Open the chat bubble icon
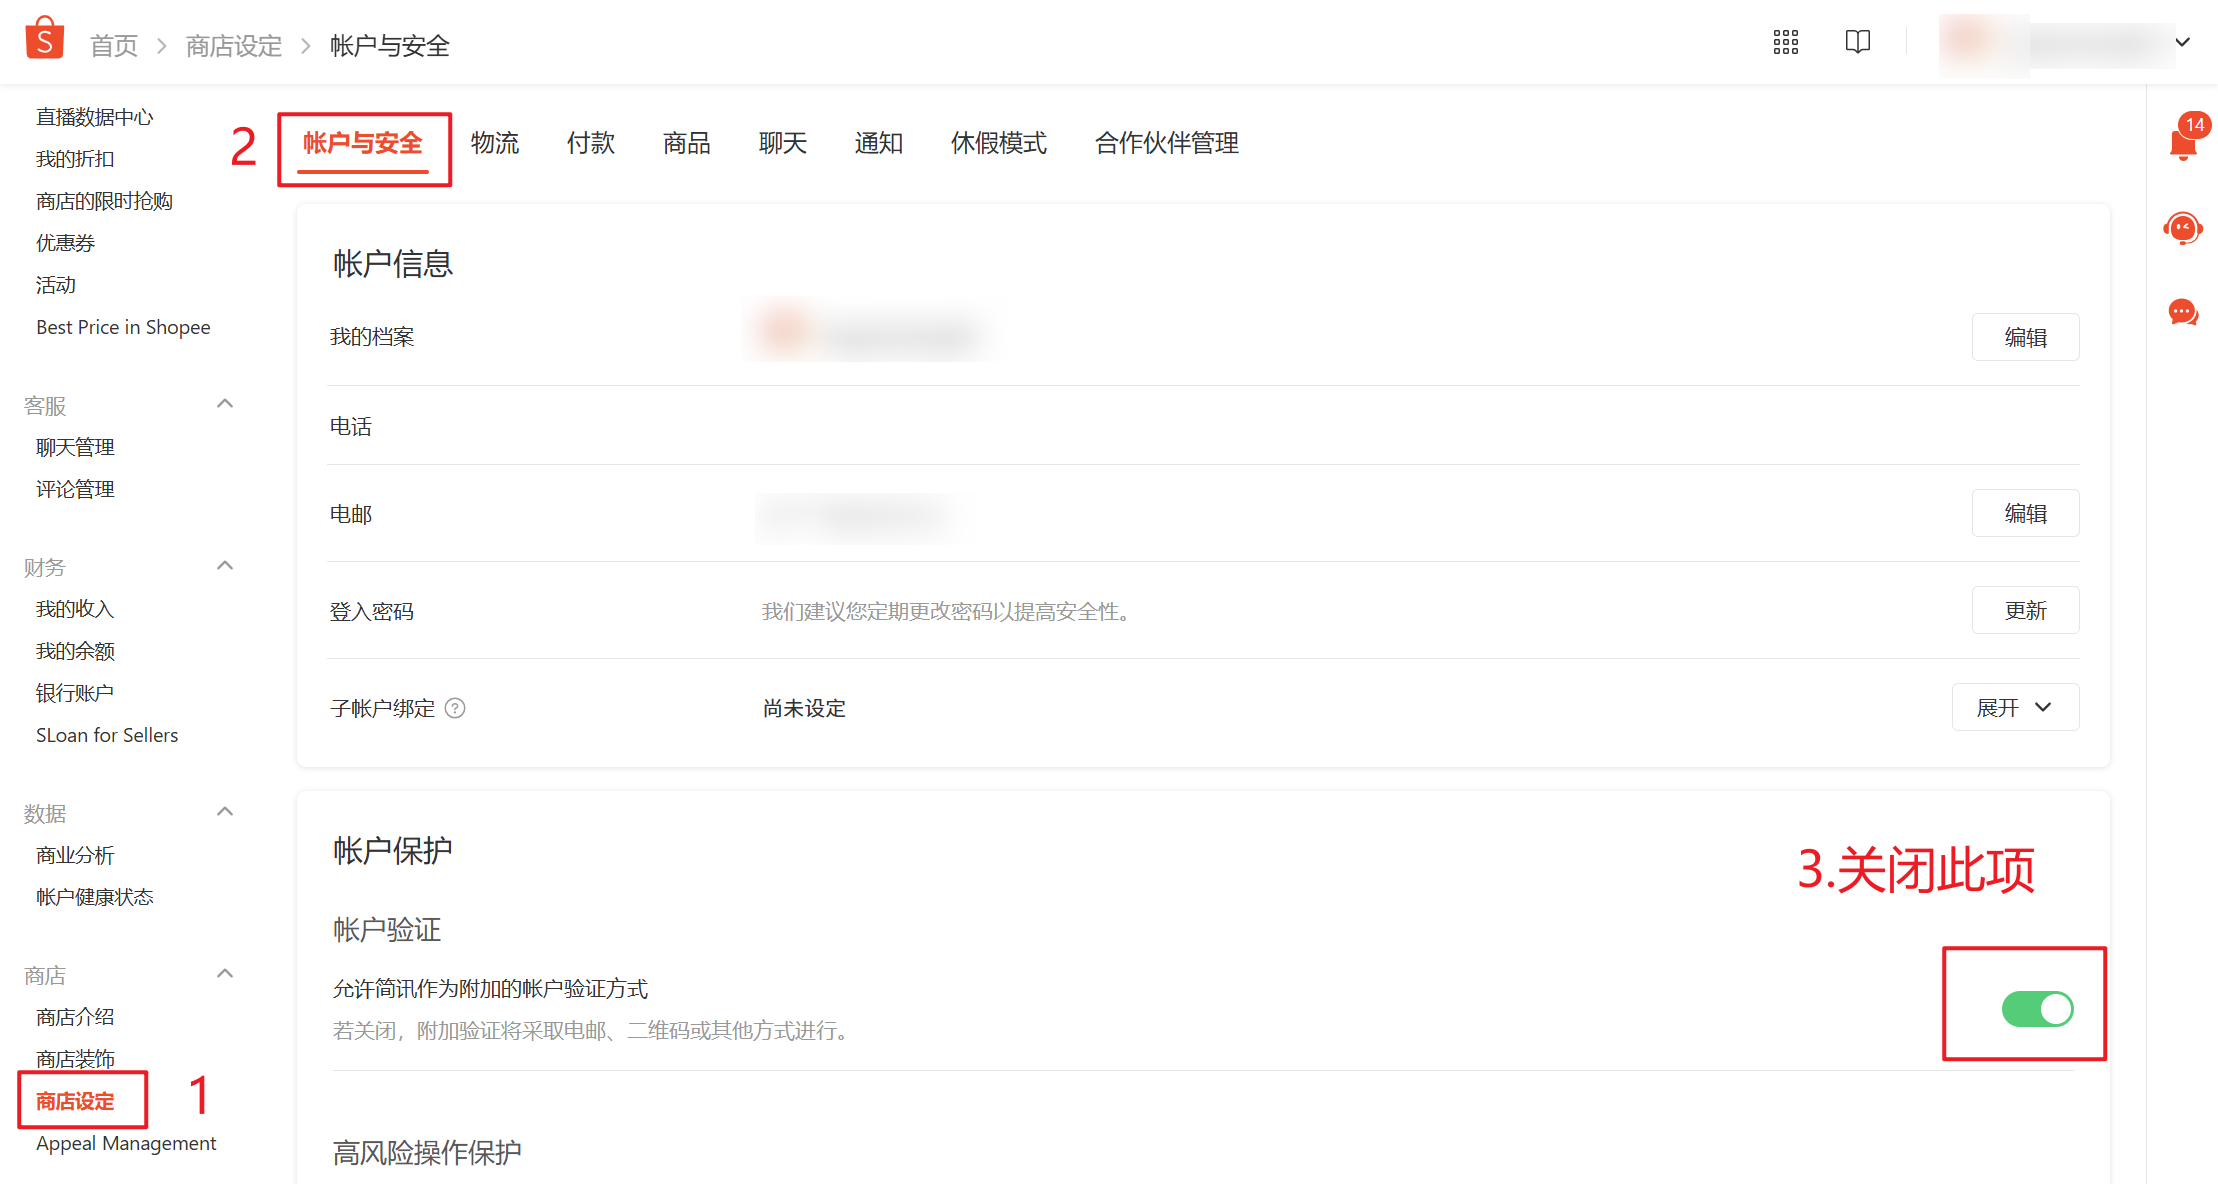The width and height of the screenshot is (2218, 1184). [x=2183, y=313]
